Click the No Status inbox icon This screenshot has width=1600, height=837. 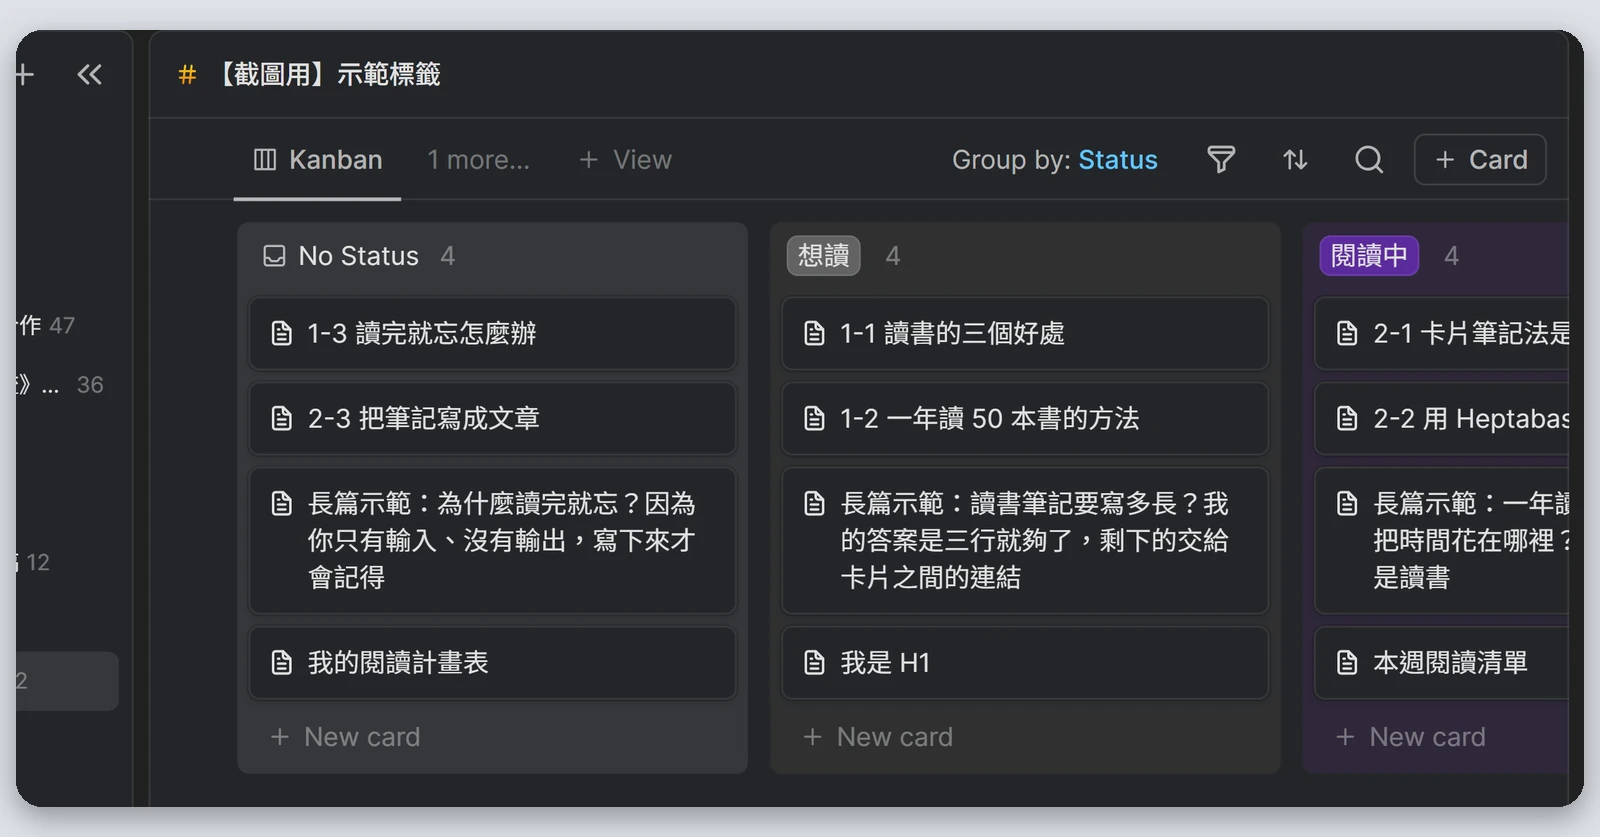click(x=274, y=256)
